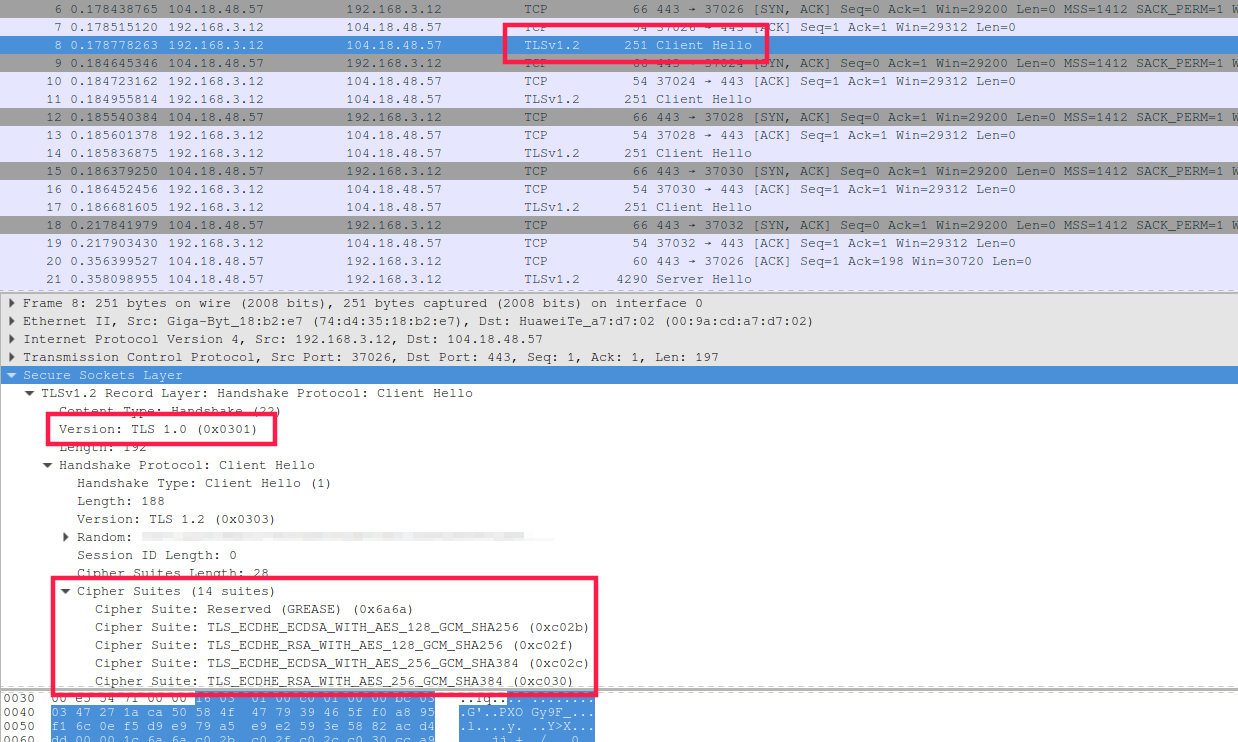Click Handshake Type: Client Hello (1)

[203, 483]
